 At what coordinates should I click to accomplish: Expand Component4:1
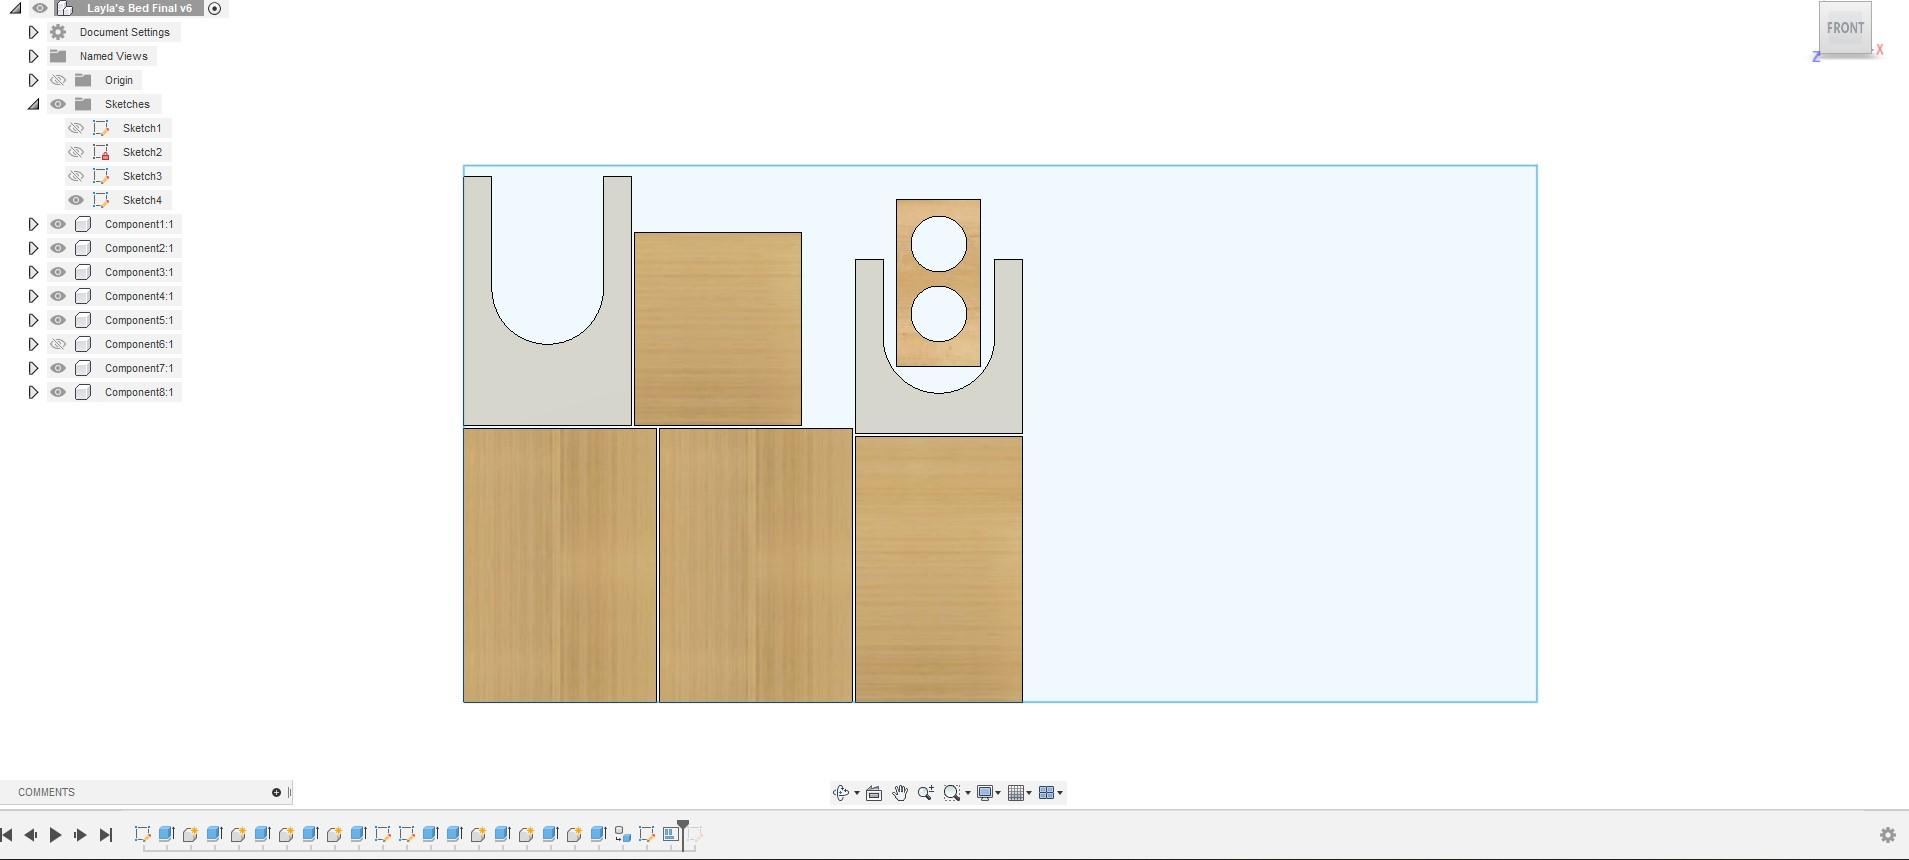click(33, 296)
